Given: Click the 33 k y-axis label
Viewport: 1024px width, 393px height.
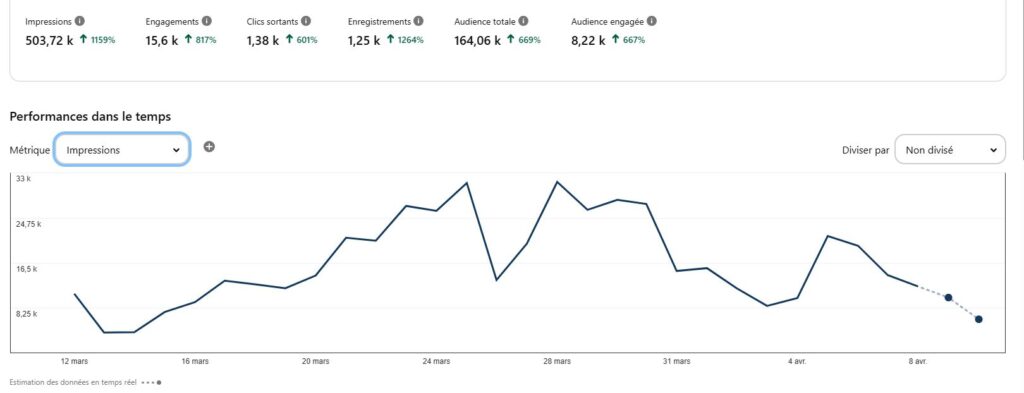Looking at the screenshot, I should 24,178.
